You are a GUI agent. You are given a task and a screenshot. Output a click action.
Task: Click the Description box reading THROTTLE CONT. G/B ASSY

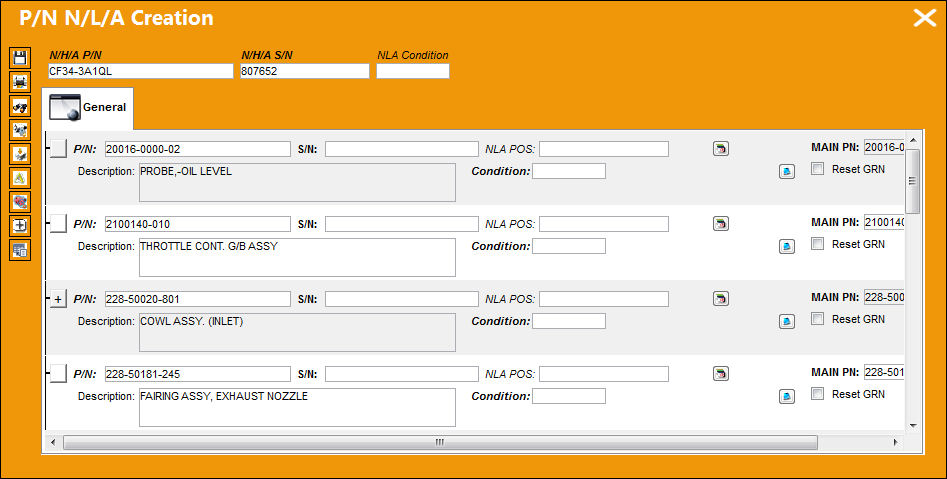tap(297, 257)
